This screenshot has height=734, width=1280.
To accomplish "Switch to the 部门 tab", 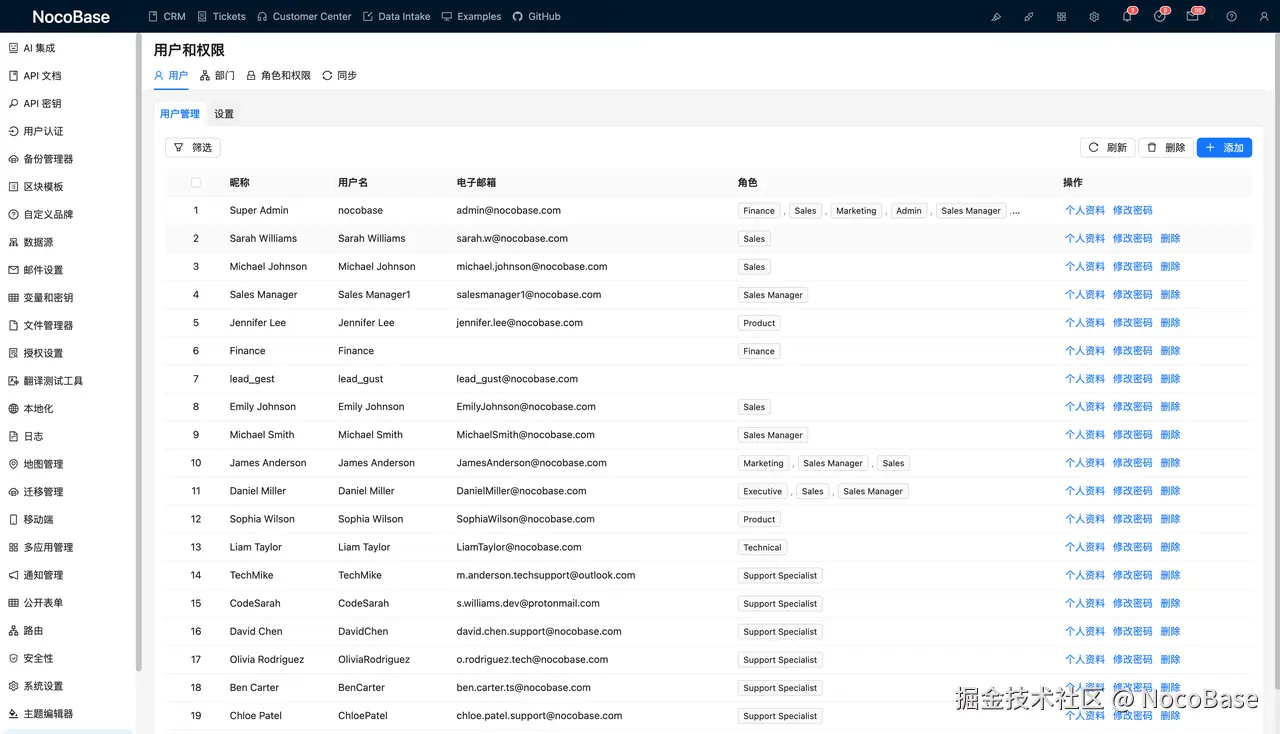I will (217, 76).
